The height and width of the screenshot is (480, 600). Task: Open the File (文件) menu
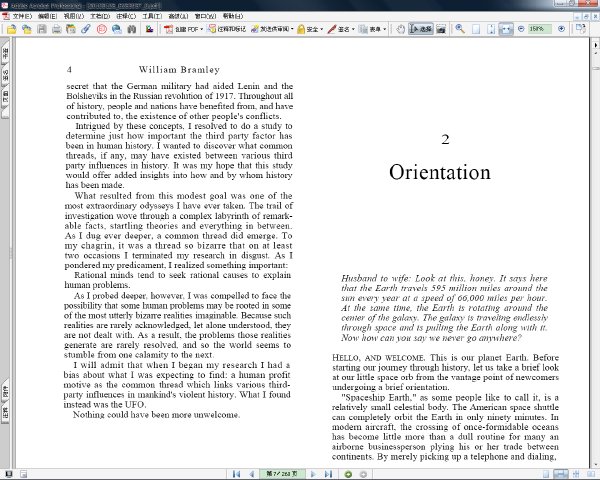(22, 16)
